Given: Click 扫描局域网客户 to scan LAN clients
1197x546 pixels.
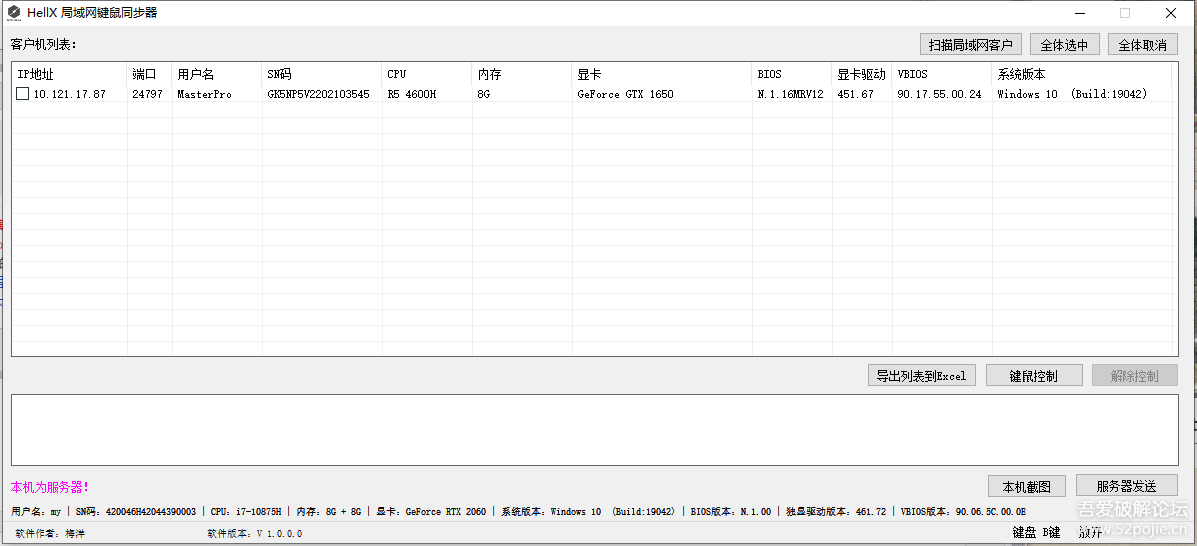Looking at the screenshot, I should click(x=971, y=44).
